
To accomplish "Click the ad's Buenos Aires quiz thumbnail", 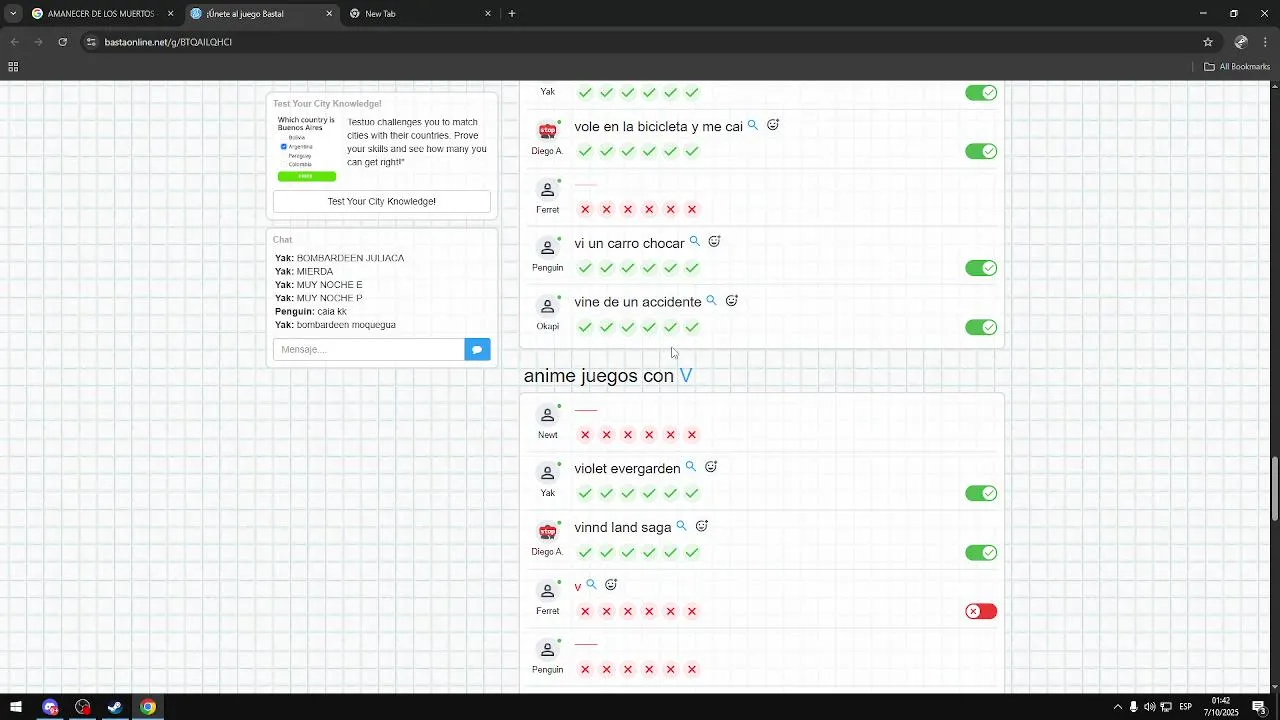I will click(307, 148).
